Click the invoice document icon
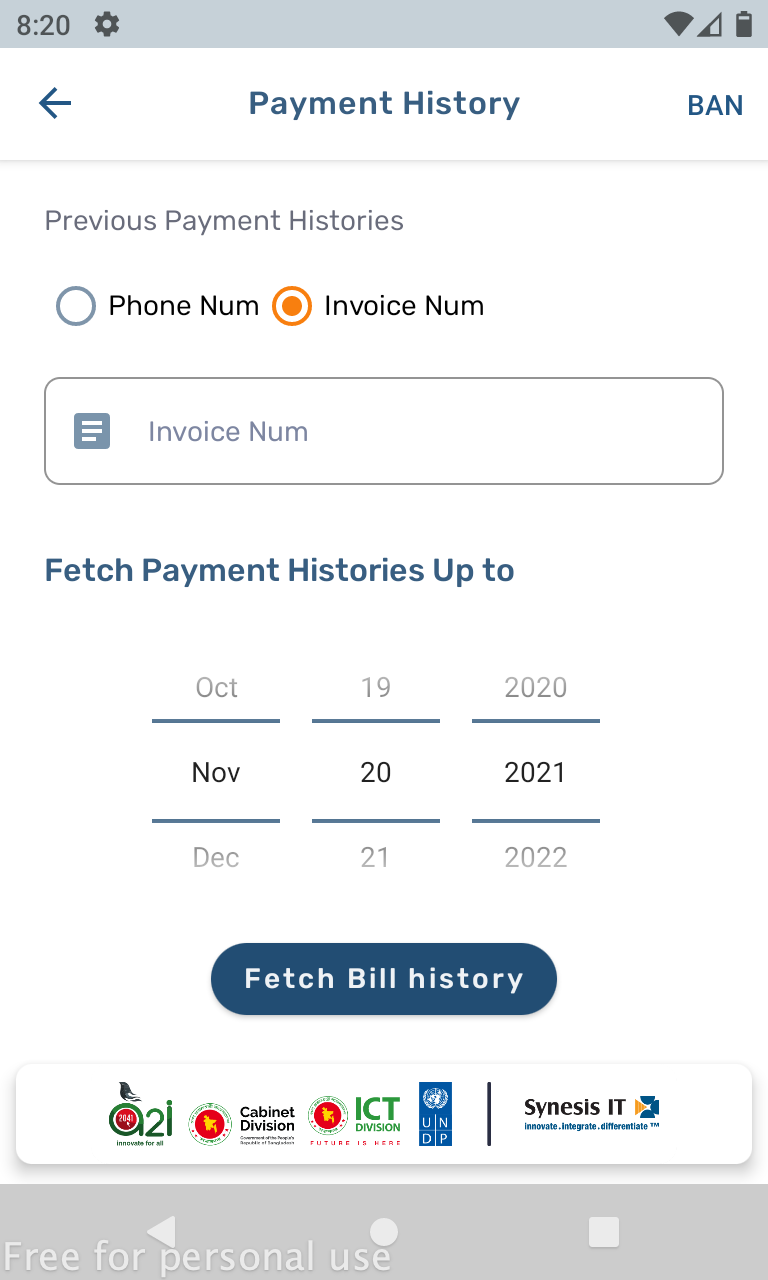The image size is (768, 1280). pyautogui.click(x=92, y=431)
